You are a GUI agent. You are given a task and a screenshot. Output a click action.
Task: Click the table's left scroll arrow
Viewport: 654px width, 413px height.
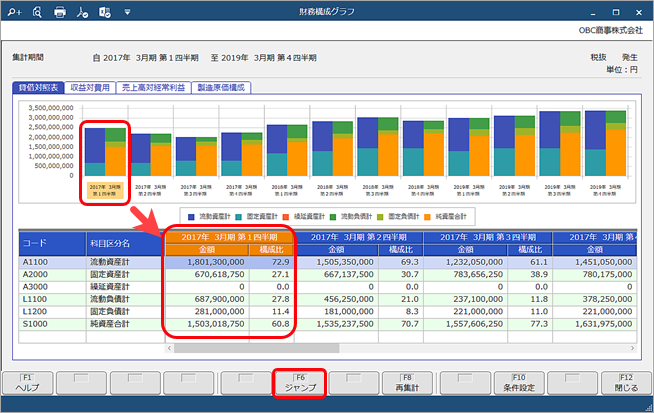point(169,348)
